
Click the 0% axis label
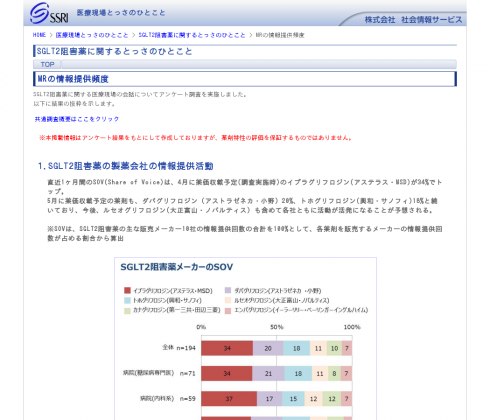point(201,327)
